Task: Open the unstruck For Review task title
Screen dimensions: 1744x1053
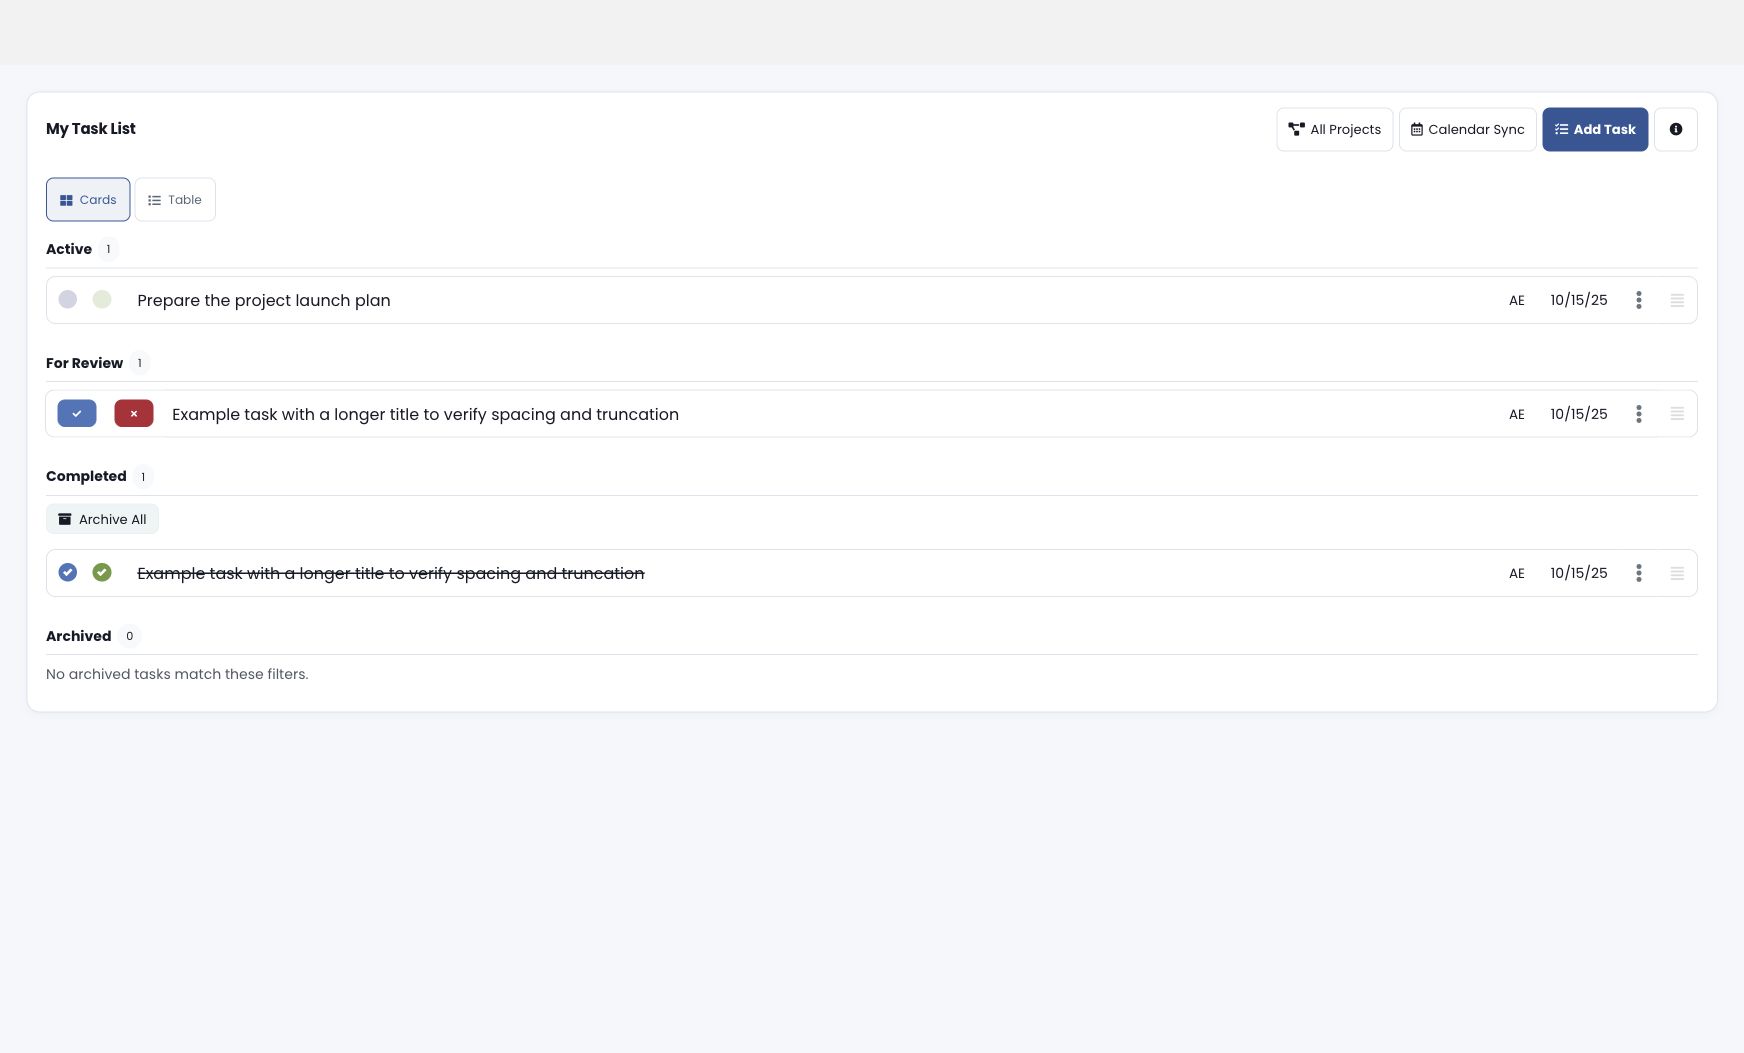Action: 425,414
